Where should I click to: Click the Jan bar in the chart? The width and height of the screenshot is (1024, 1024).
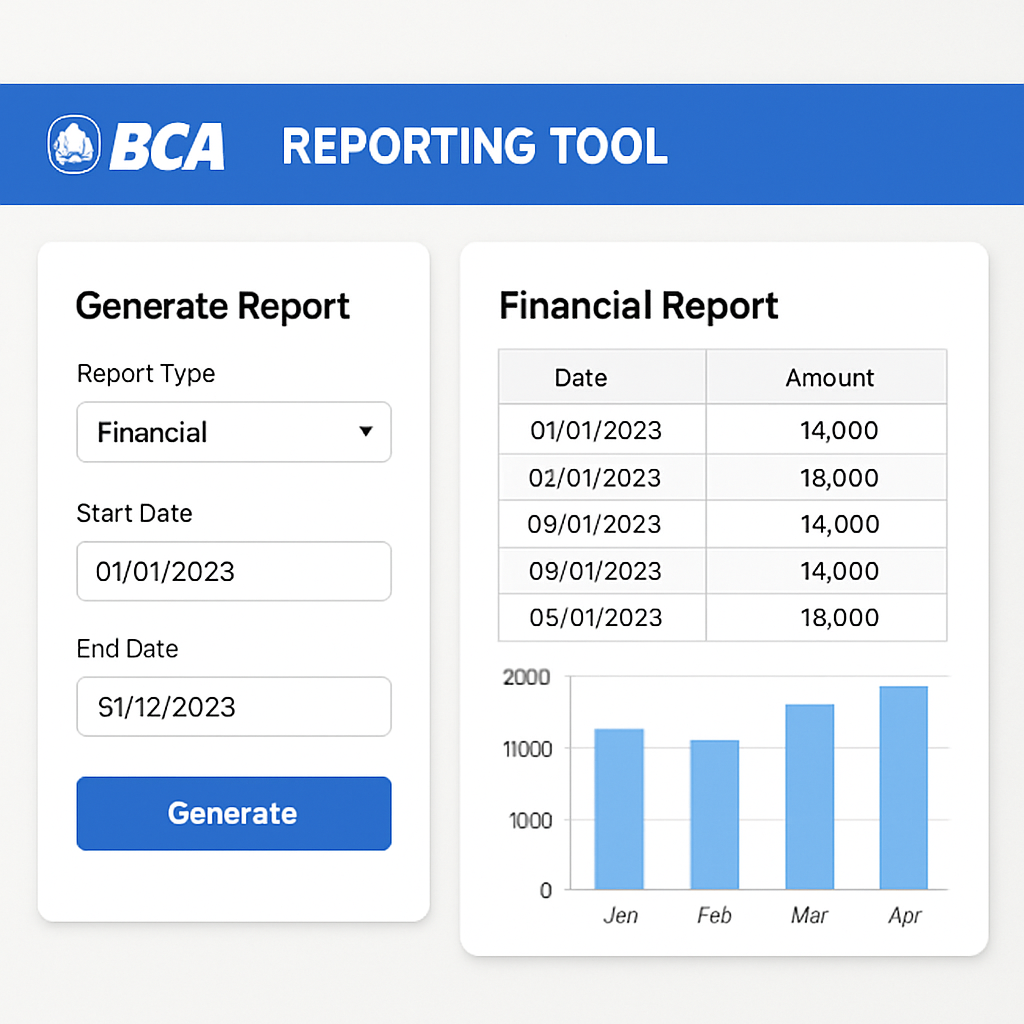click(x=619, y=808)
